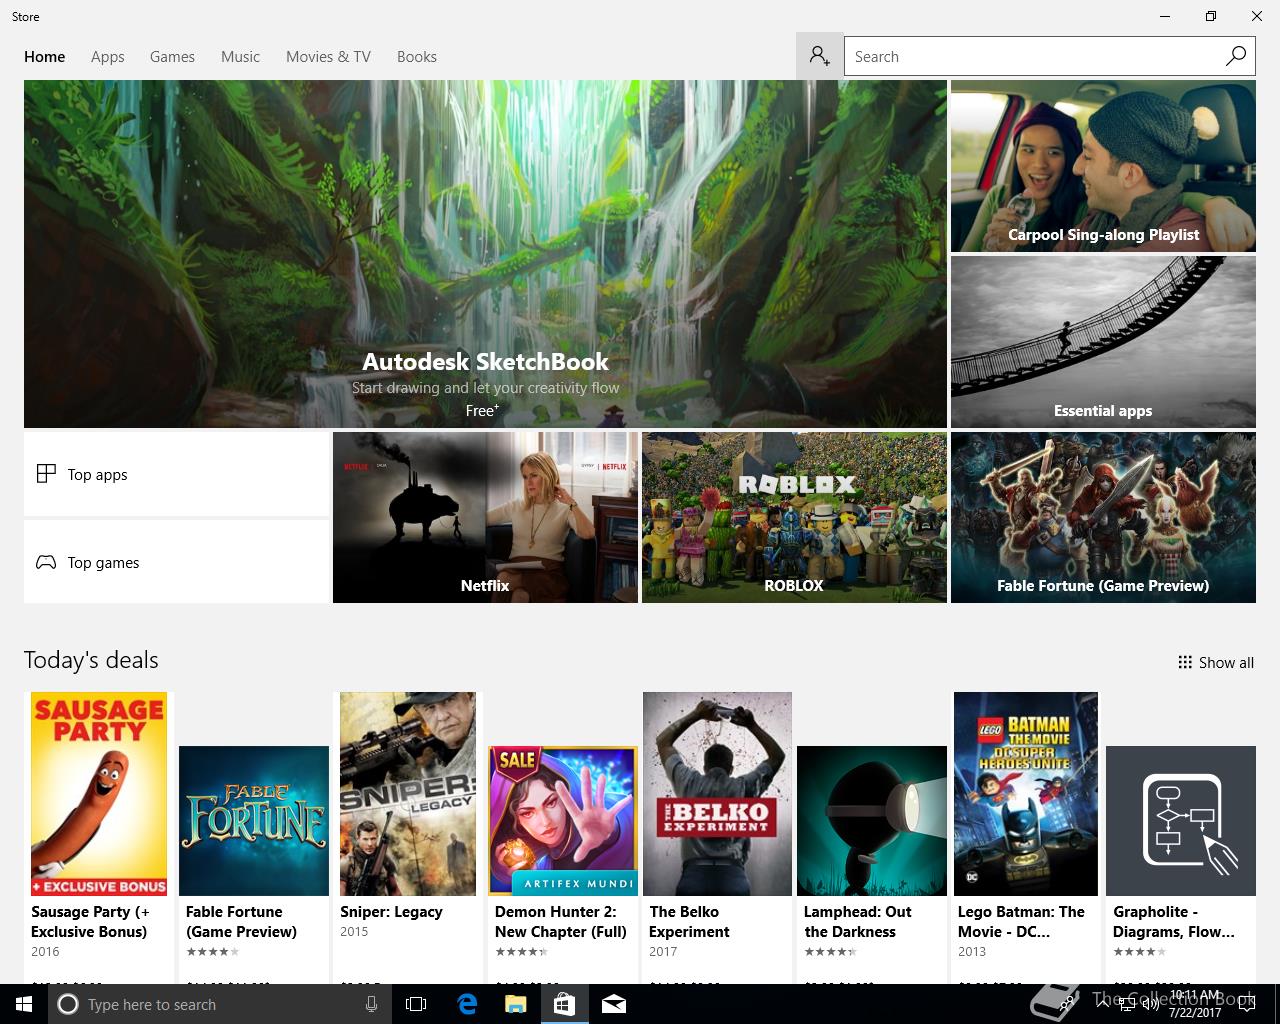Open the Essential apps tile
Viewport: 1280px width, 1024px height.
coord(1103,342)
